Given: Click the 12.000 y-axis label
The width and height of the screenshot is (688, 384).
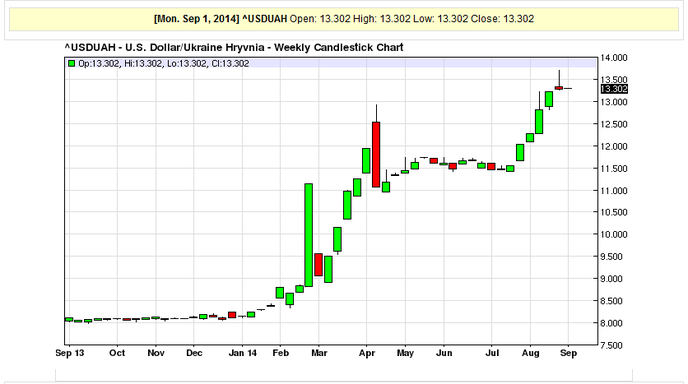Looking at the screenshot, I should pos(614,146).
